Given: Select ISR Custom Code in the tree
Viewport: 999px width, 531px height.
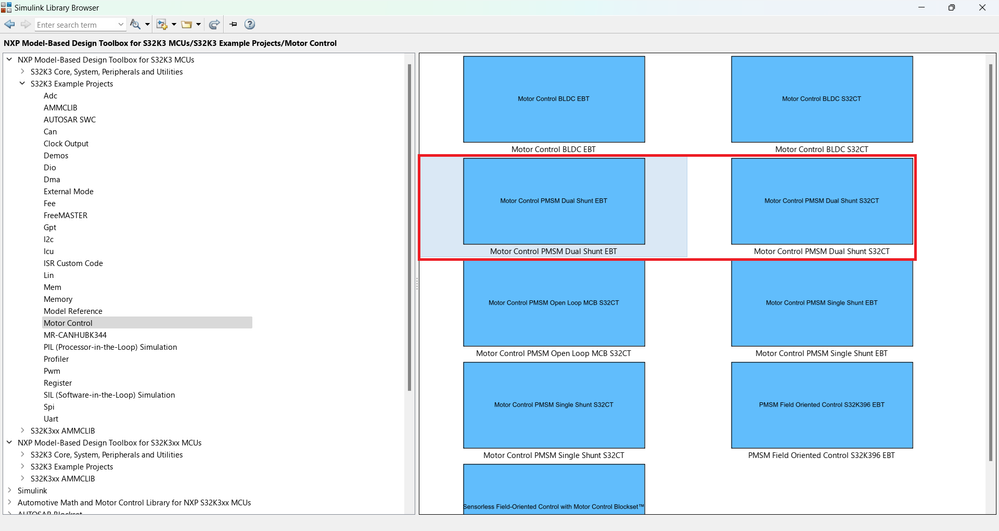Looking at the screenshot, I should point(73,263).
